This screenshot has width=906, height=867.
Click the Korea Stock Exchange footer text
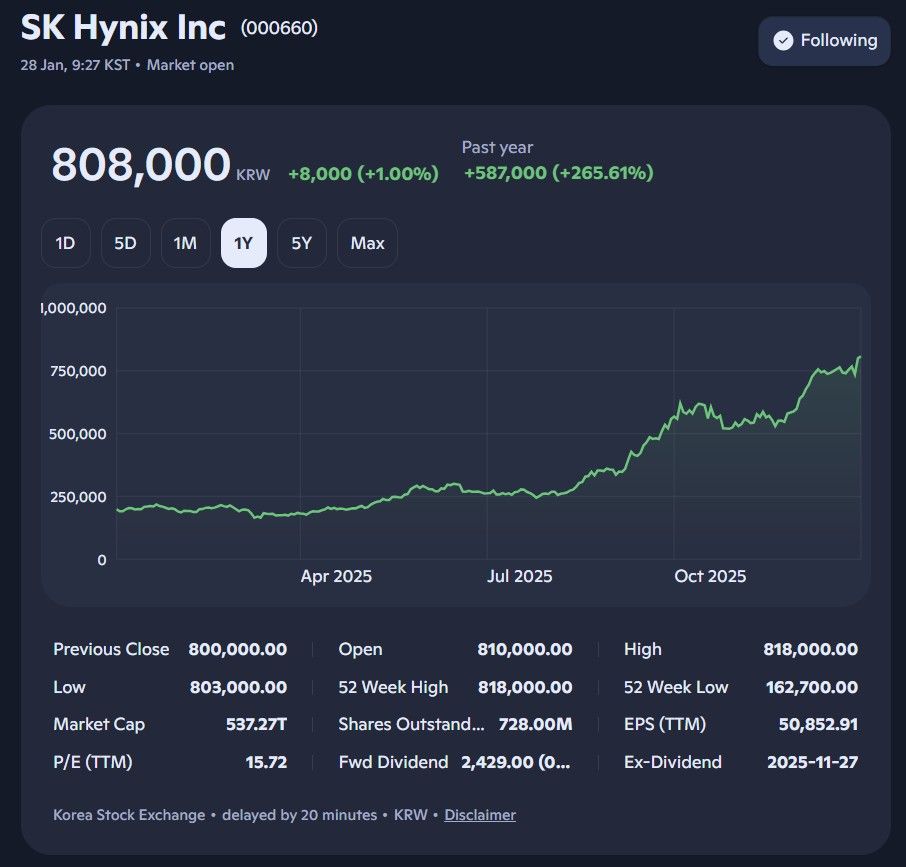[x=129, y=815]
